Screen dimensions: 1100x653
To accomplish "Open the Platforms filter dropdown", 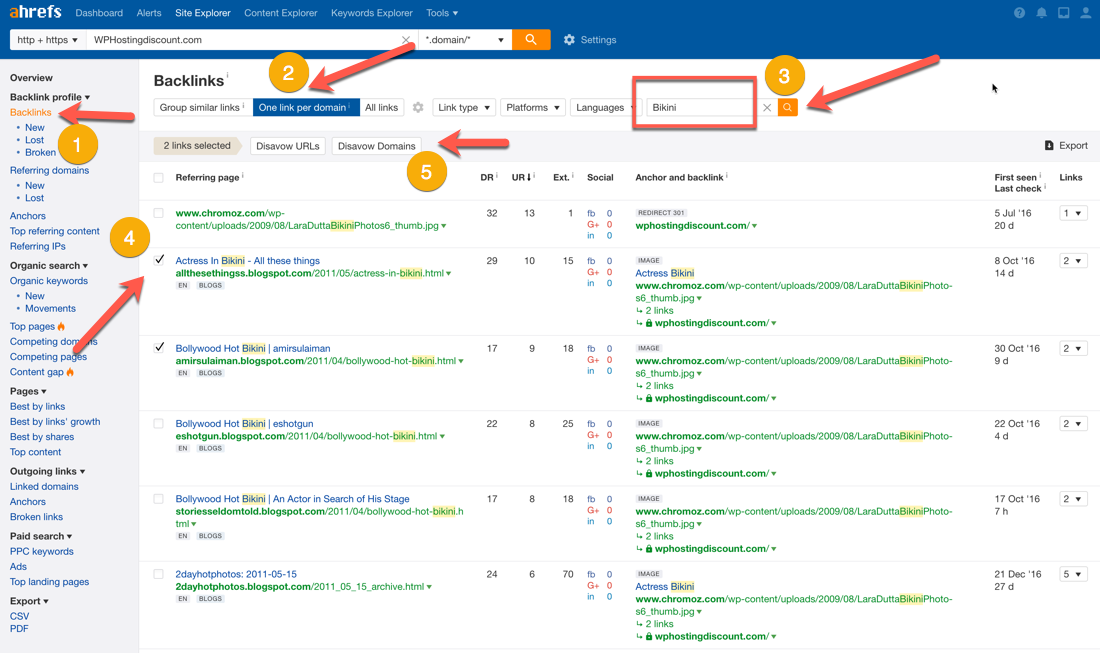I will click(533, 107).
